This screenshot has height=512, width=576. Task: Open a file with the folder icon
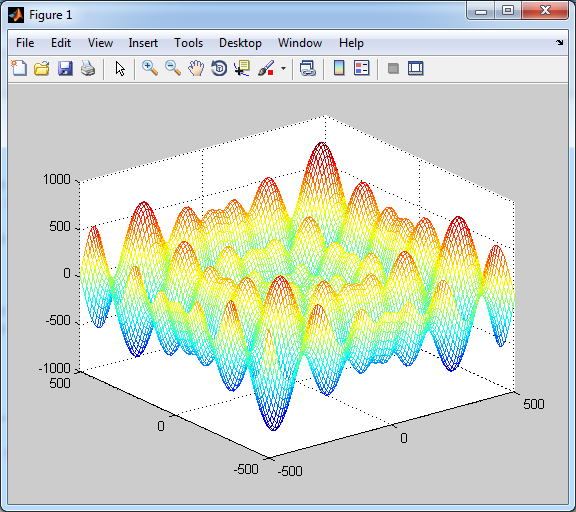tap(42, 68)
